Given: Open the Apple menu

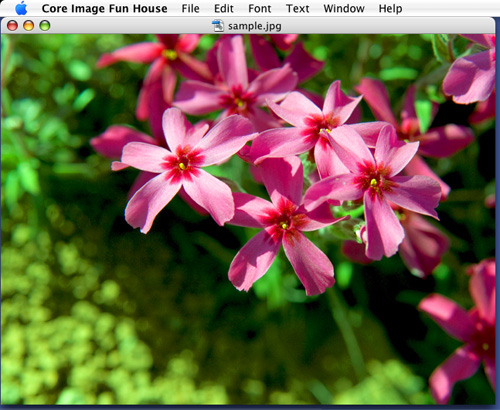Looking at the screenshot, I should click(x=21, y=8).
